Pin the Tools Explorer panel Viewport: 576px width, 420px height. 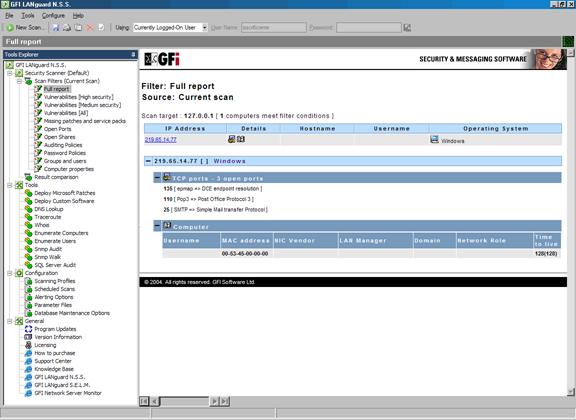pos(133,54)
